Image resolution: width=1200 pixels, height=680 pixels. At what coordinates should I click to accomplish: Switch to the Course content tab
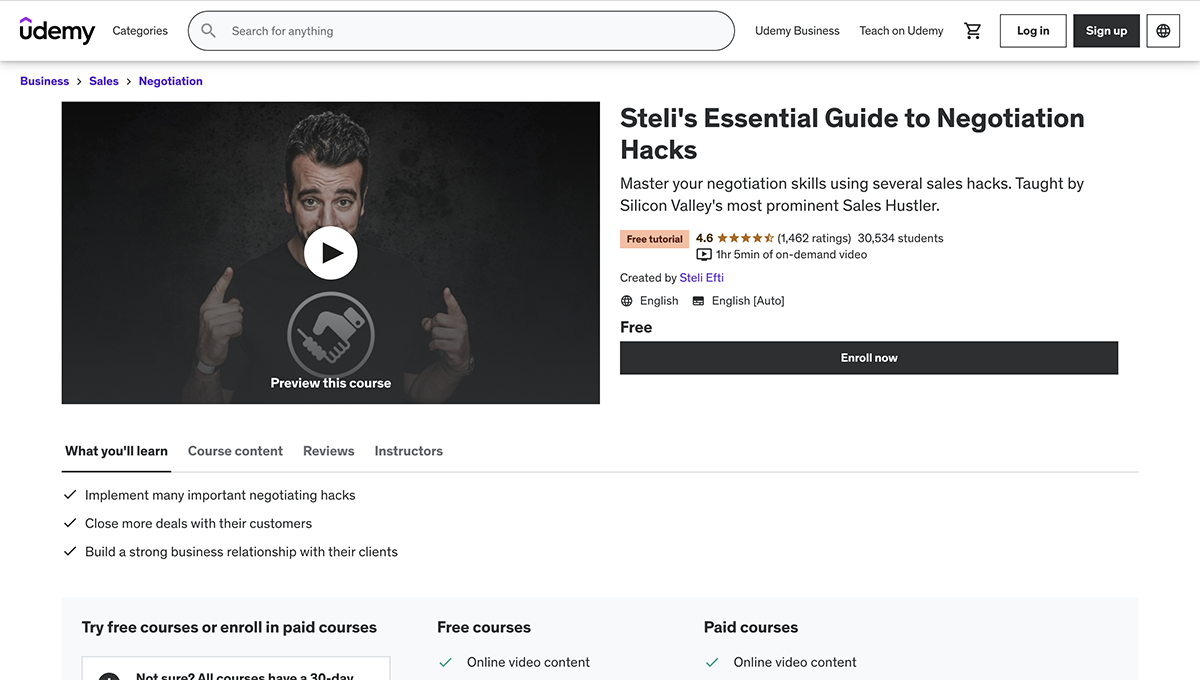coord(235,451)
